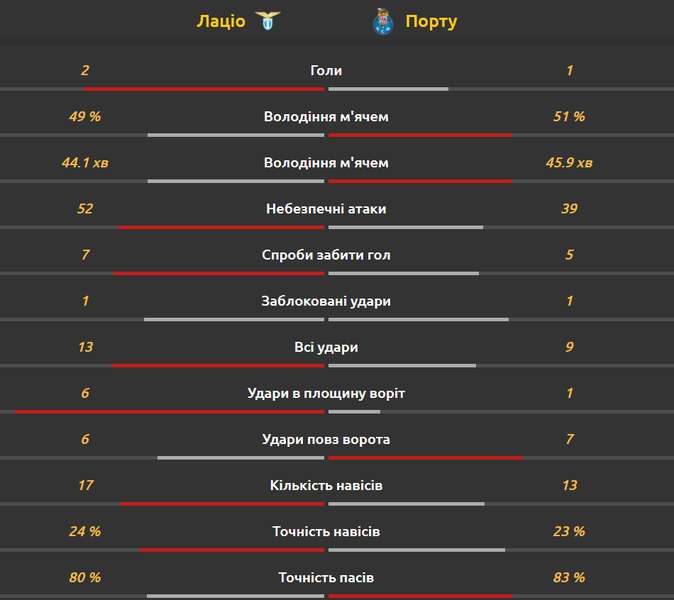674x600 pixels.
Task: Click the Porto team crest icon
Action: 383,21
